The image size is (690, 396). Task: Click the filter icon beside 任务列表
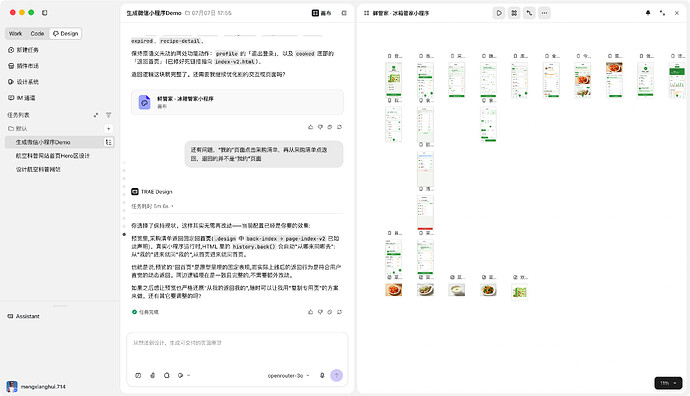(108, 115)
